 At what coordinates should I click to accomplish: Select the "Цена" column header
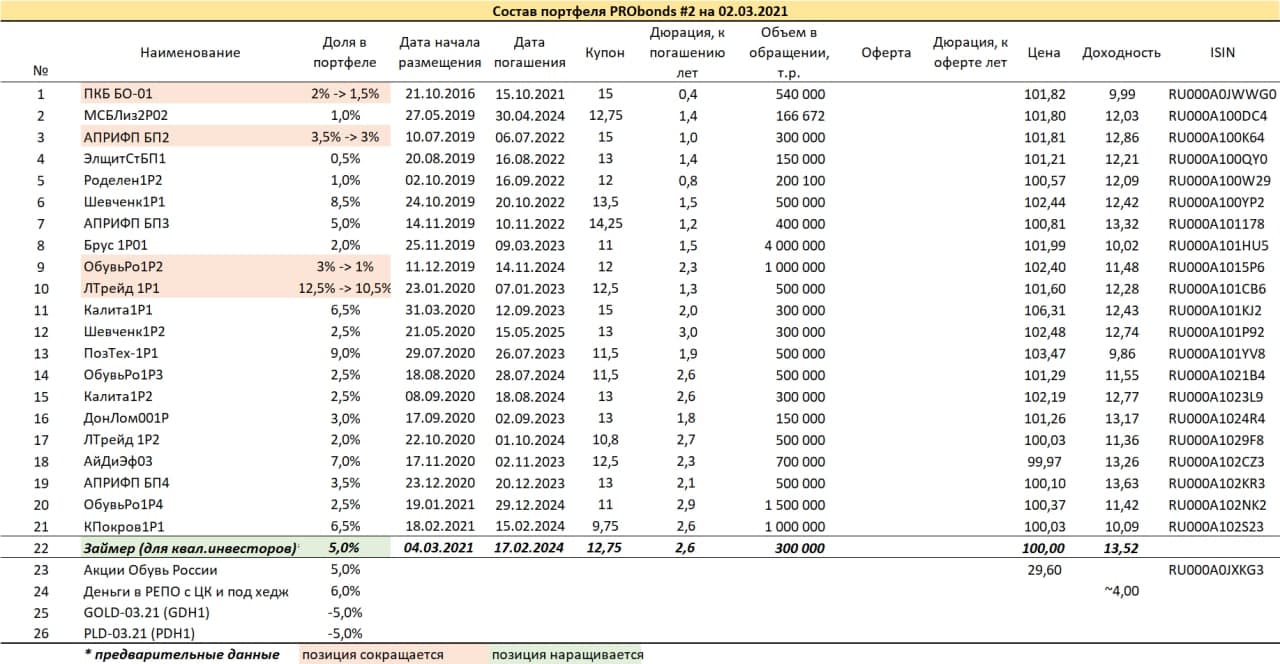[1044, 52]
